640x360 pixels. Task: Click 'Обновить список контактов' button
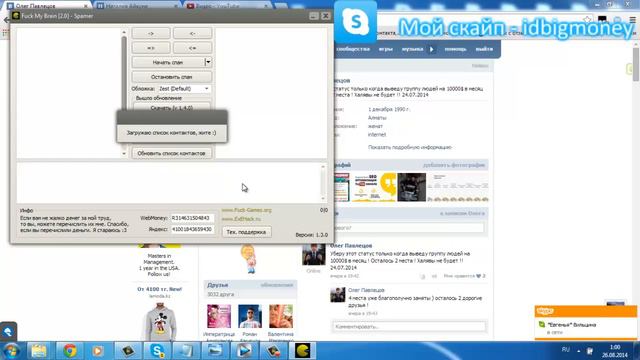[x=172, y=153]
